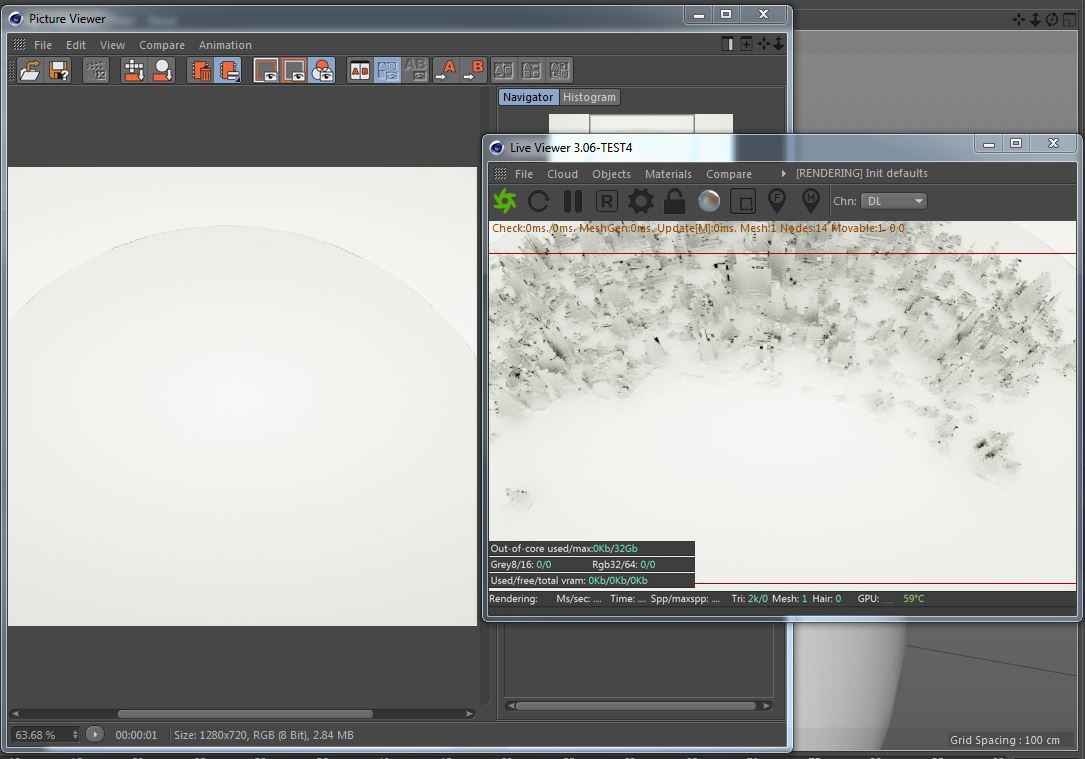1085x759 pixels.
Task: Open the Cloud menu in Live Viewer
Action: [x=562, y=174]
